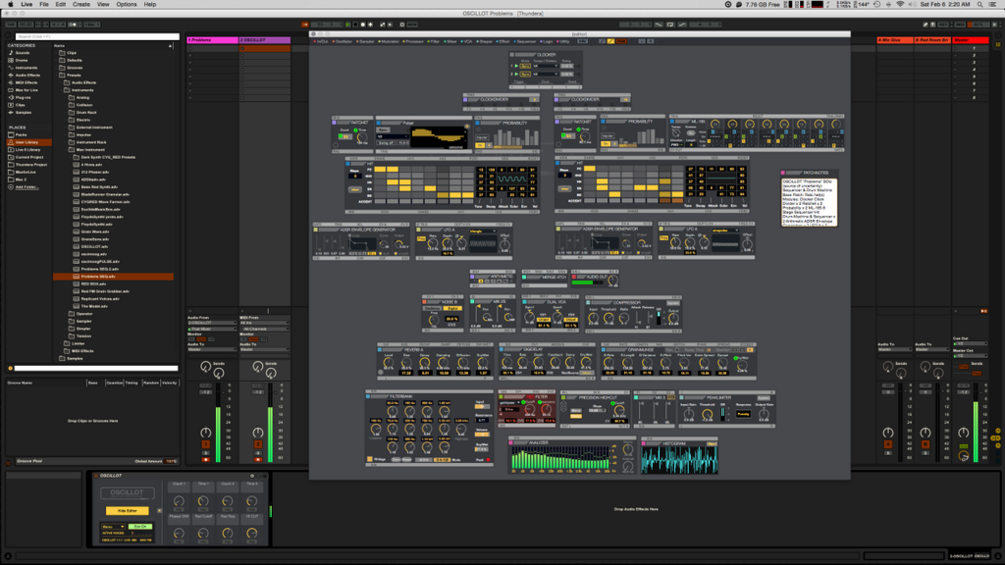1005x565 pixels.
Task: Select Audio Effects category icon in browser
Action: tap(11, 75)
